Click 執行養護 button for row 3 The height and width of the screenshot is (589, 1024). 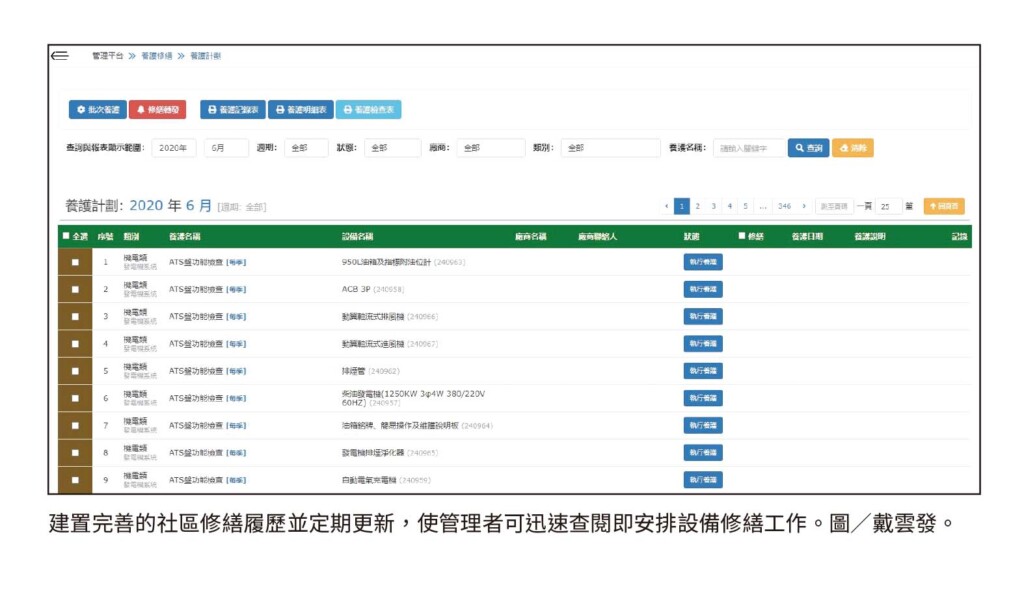tap(703, 317)
